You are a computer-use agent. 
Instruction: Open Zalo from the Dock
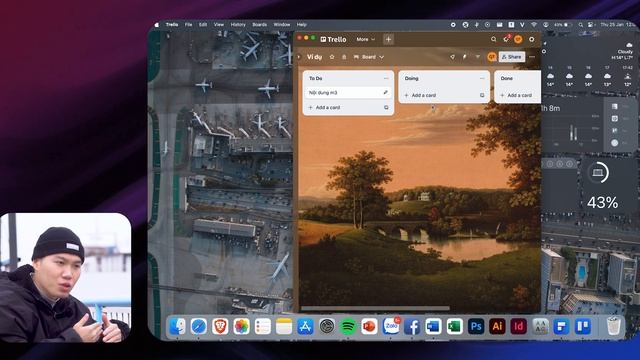391,327
